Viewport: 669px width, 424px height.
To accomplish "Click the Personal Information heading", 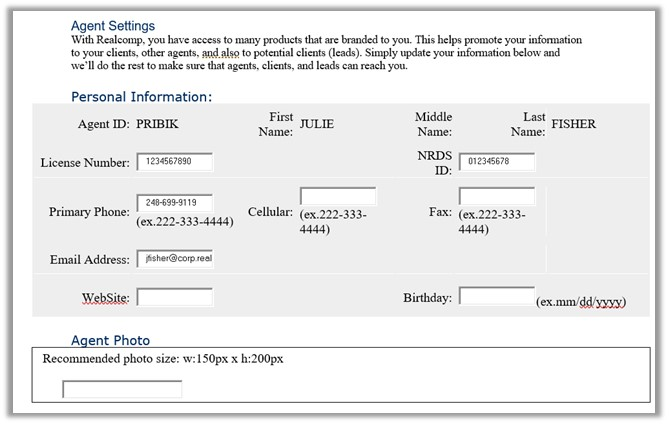I will (141, 97).
